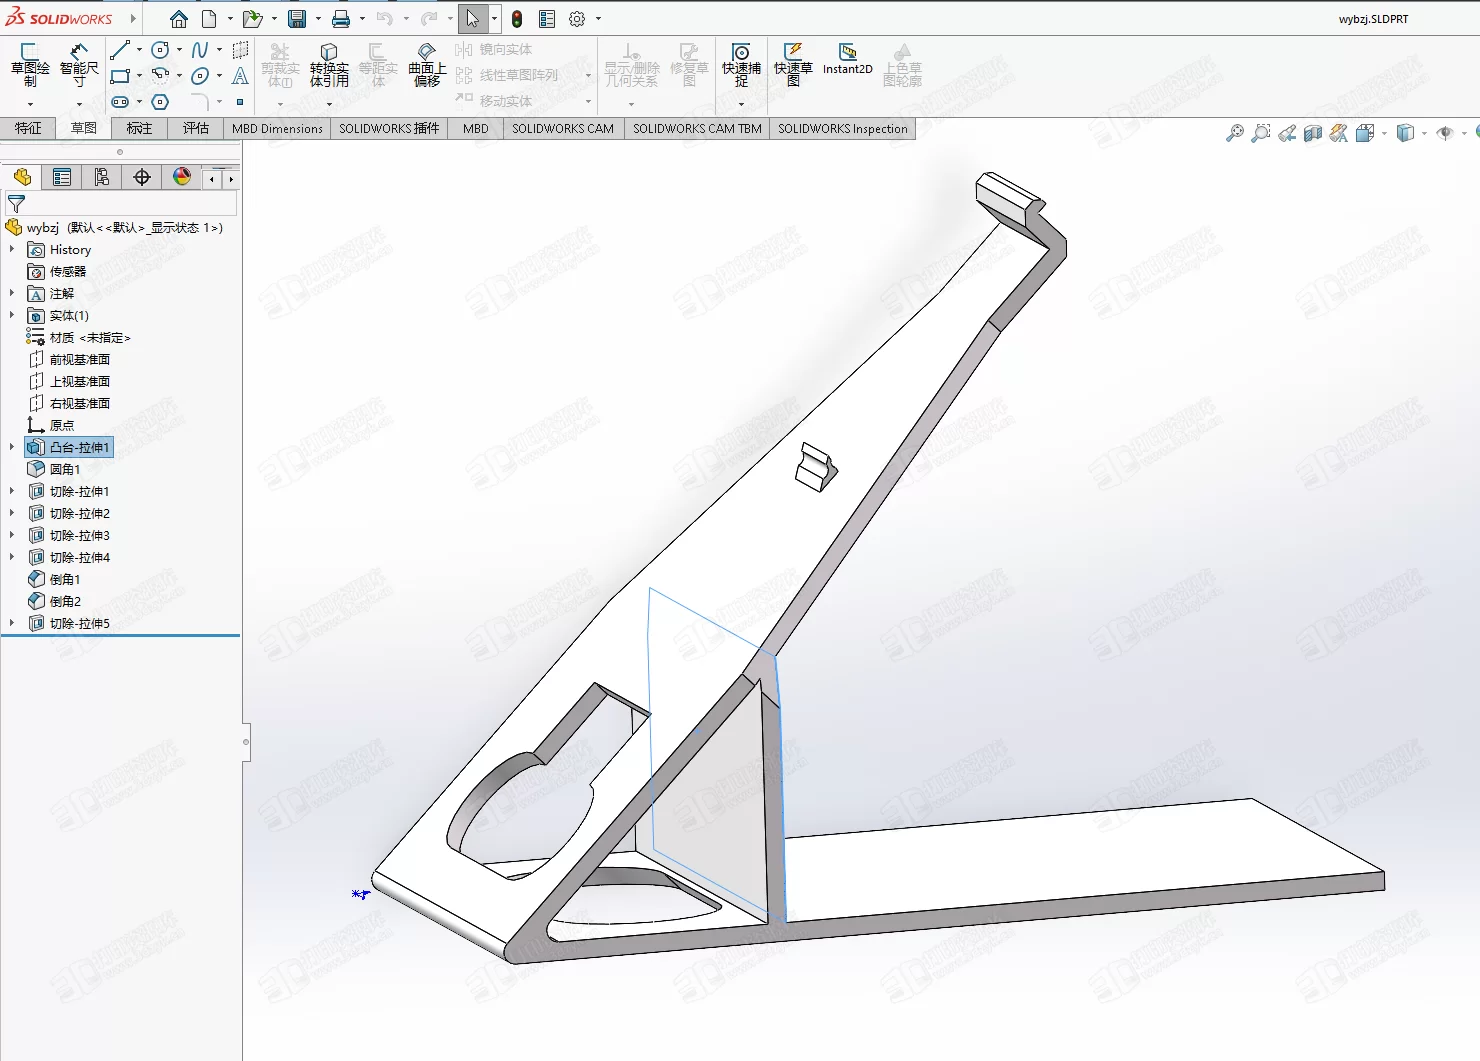Image resolution: width=1480 pixels, height=1061 pixels.
Task: Switch to SOLIDWORKS CAM tab
Action: pyautogui.click(x=563, y=128)
